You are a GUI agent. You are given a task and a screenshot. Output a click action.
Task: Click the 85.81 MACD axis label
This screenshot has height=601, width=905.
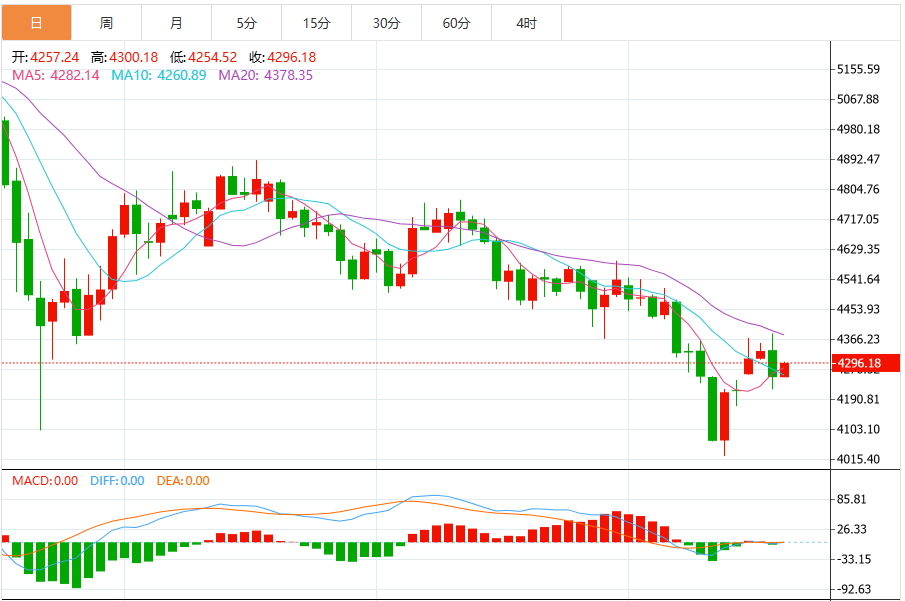click(x=851, y=499)
